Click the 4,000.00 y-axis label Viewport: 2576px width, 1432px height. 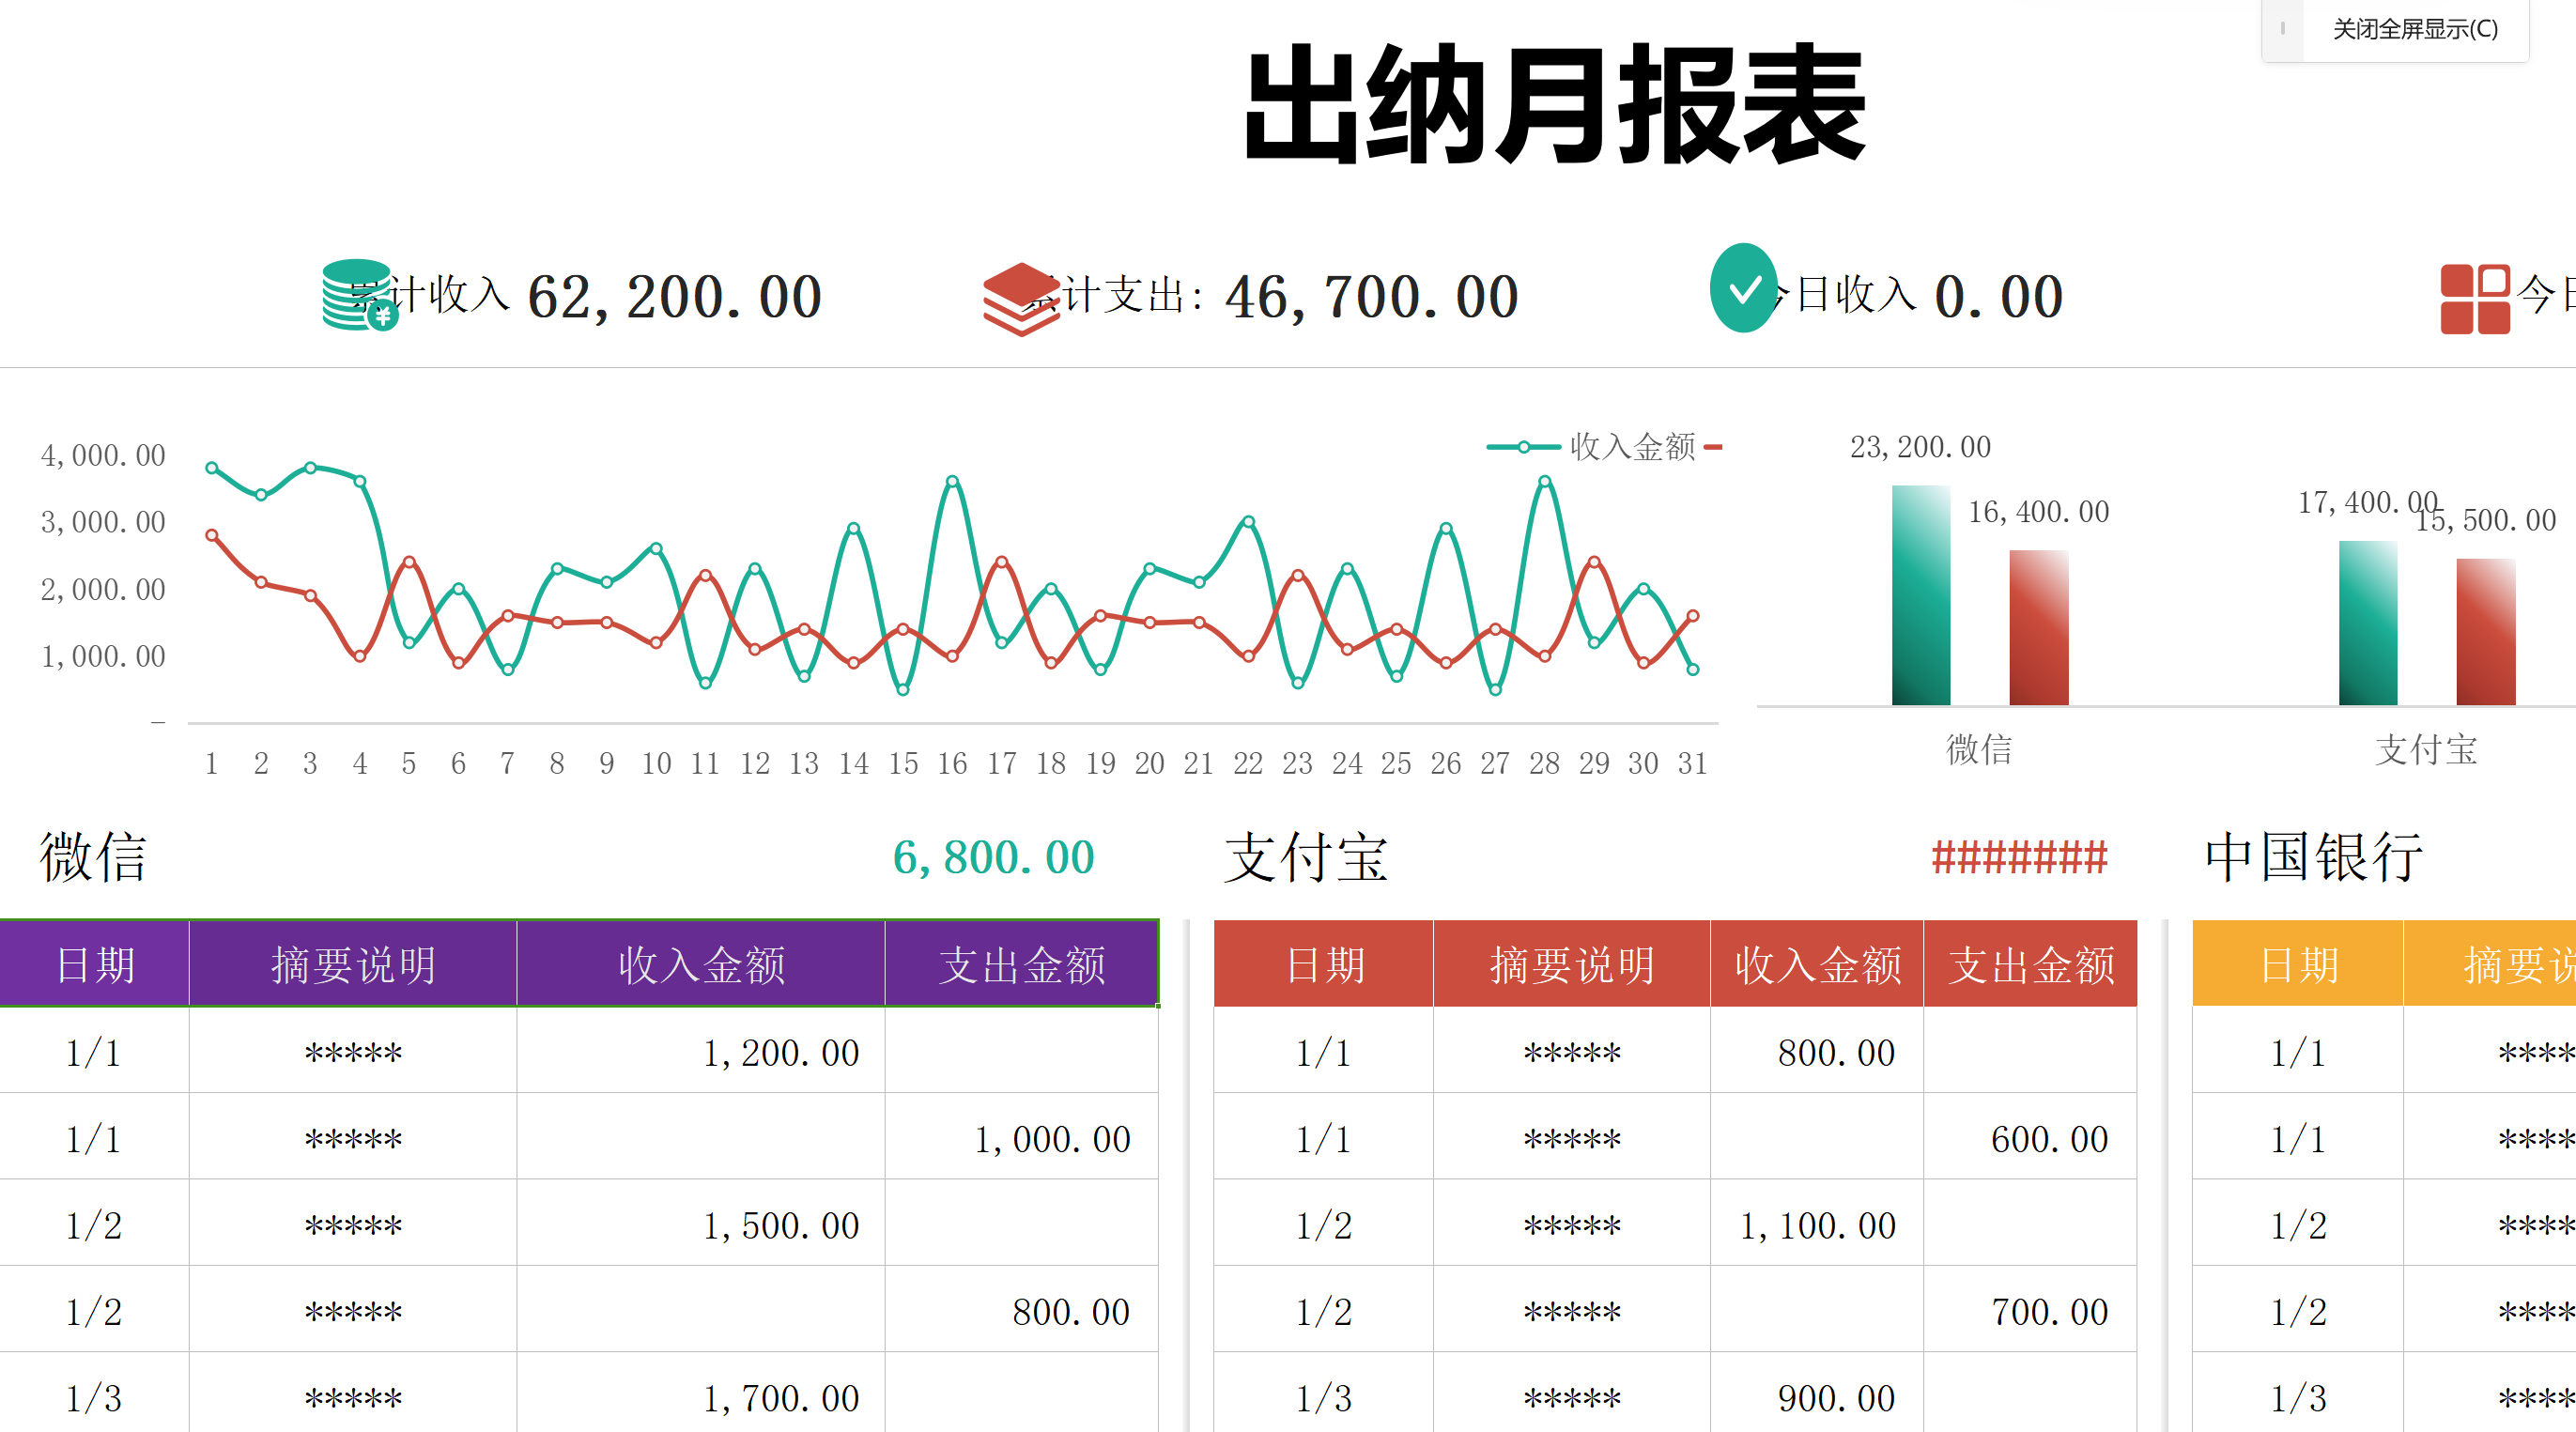[x=103, y=455]
